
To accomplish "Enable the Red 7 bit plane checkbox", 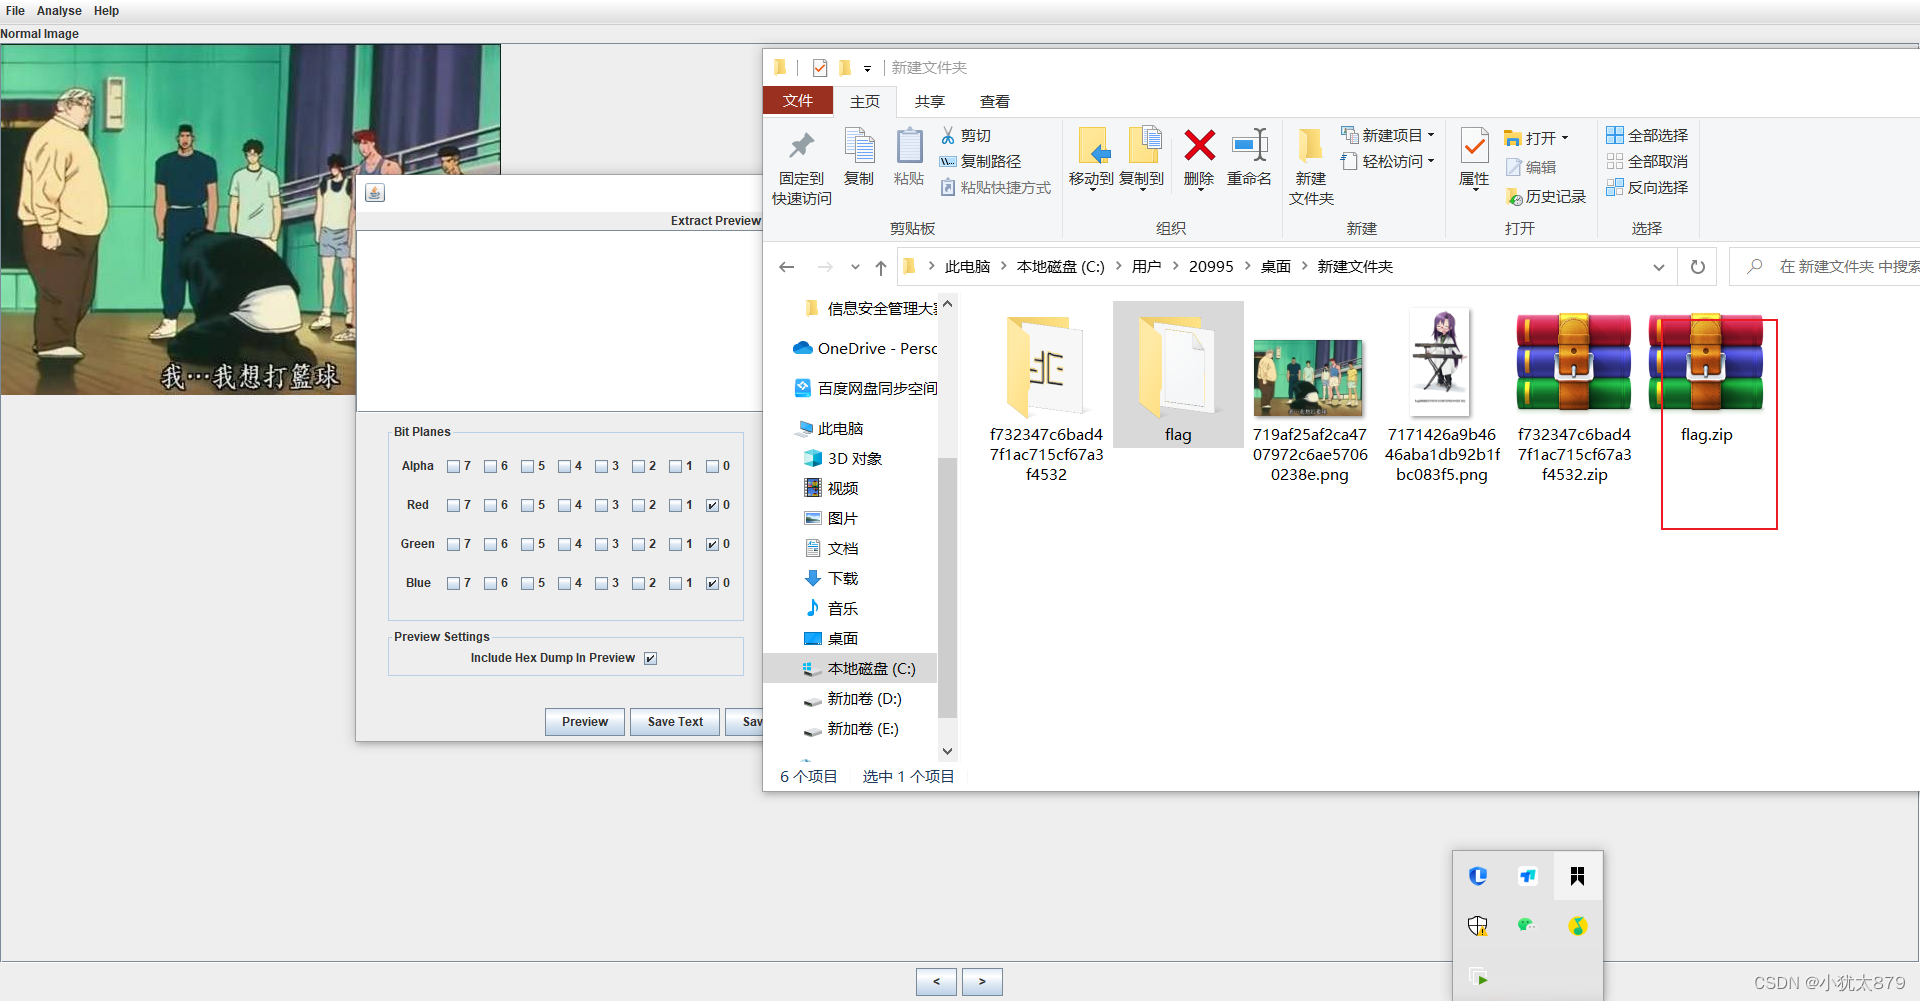I will point(453,505).
